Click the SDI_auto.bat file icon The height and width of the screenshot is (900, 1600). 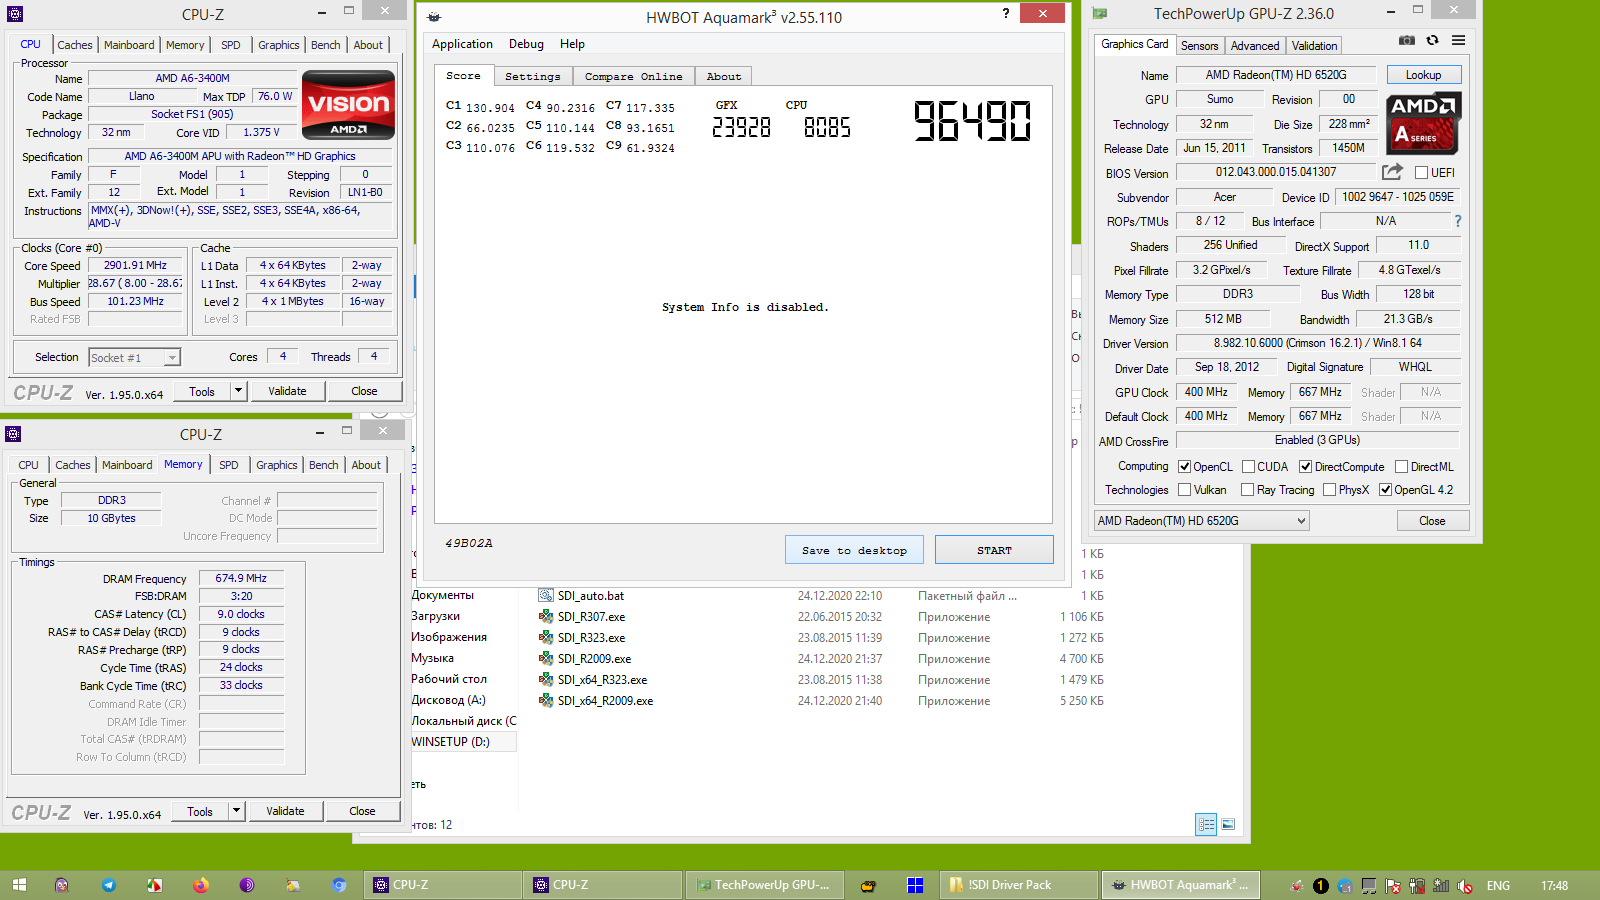pyautogui.click(x=546, y=595)
